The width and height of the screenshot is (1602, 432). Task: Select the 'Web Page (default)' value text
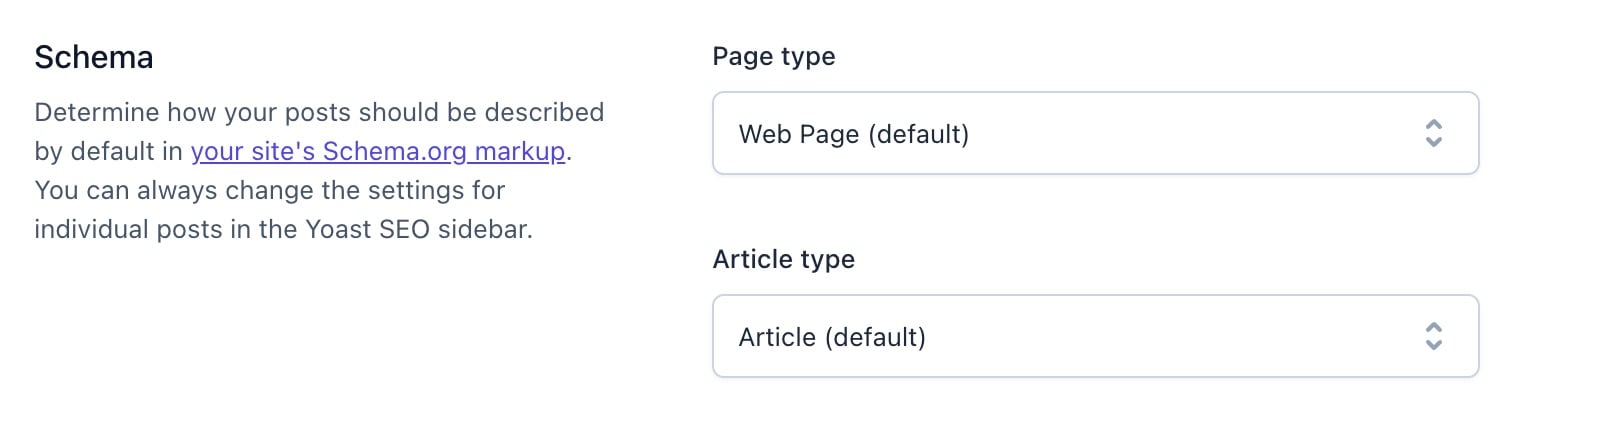click(854, 134)
